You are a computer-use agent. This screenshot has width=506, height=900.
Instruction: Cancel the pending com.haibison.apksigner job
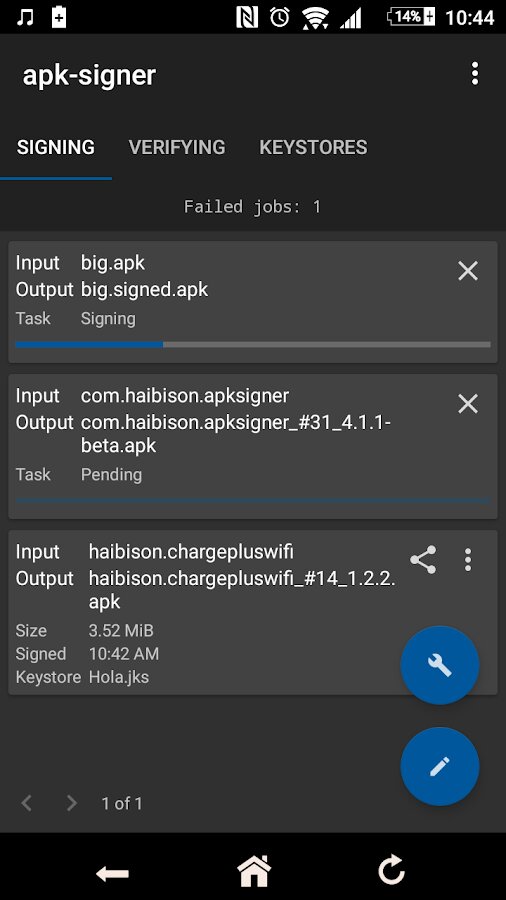tap(468, 404)
